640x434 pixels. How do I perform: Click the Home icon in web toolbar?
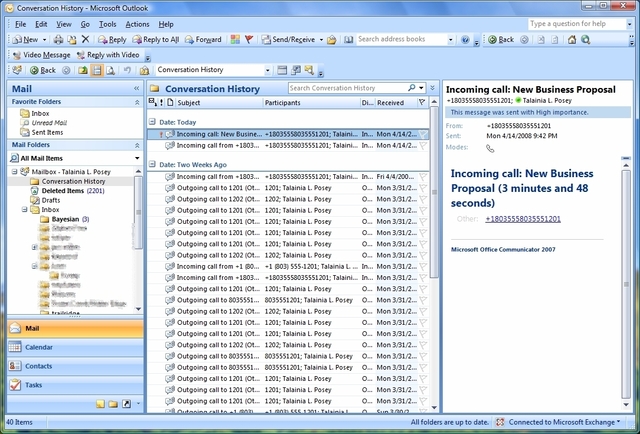tap(572, 40)
